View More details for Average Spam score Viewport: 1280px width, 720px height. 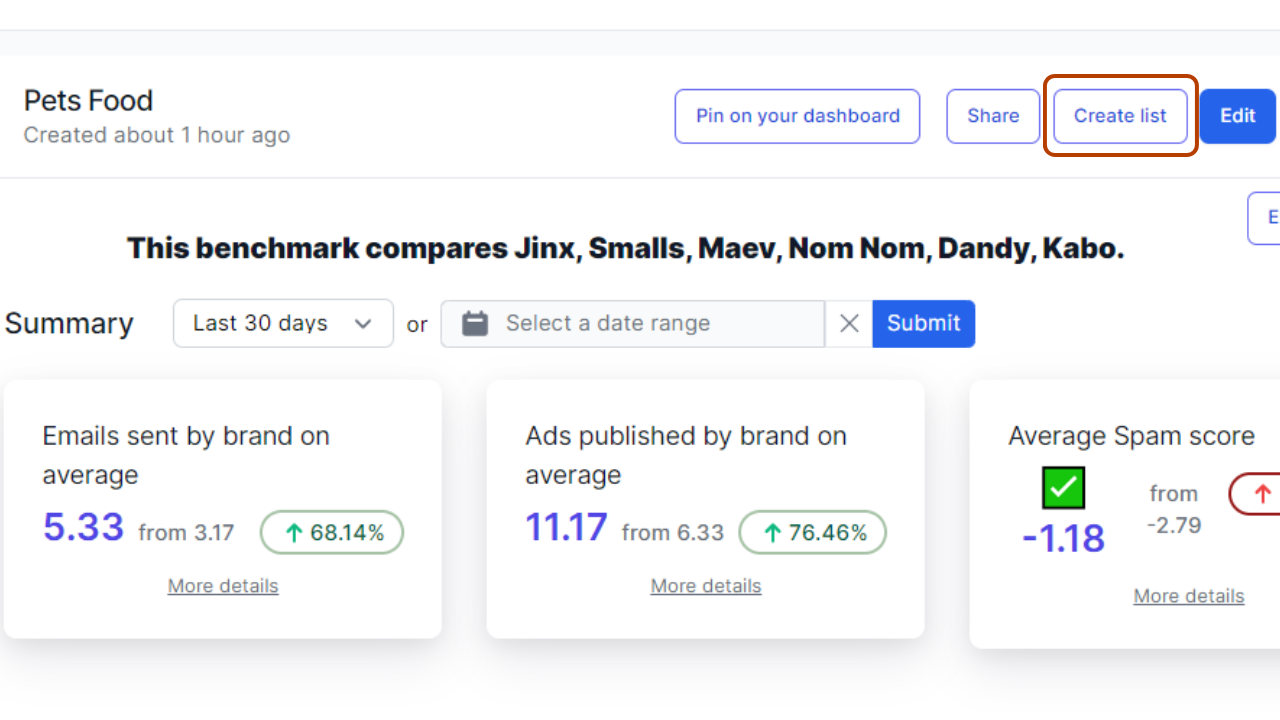(1189, 596)
